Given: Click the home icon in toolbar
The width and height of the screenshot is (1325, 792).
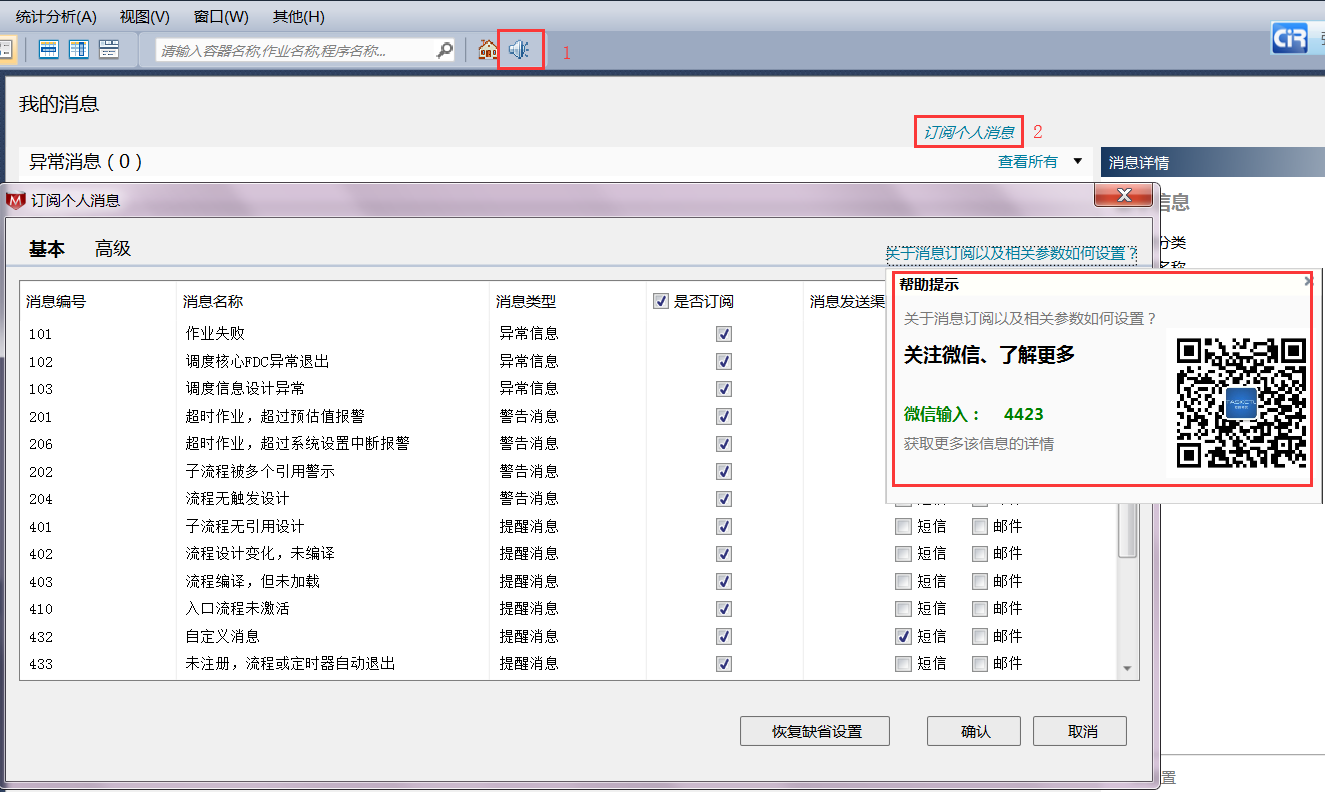Looking at the screenshot, I should pos(487,49).
